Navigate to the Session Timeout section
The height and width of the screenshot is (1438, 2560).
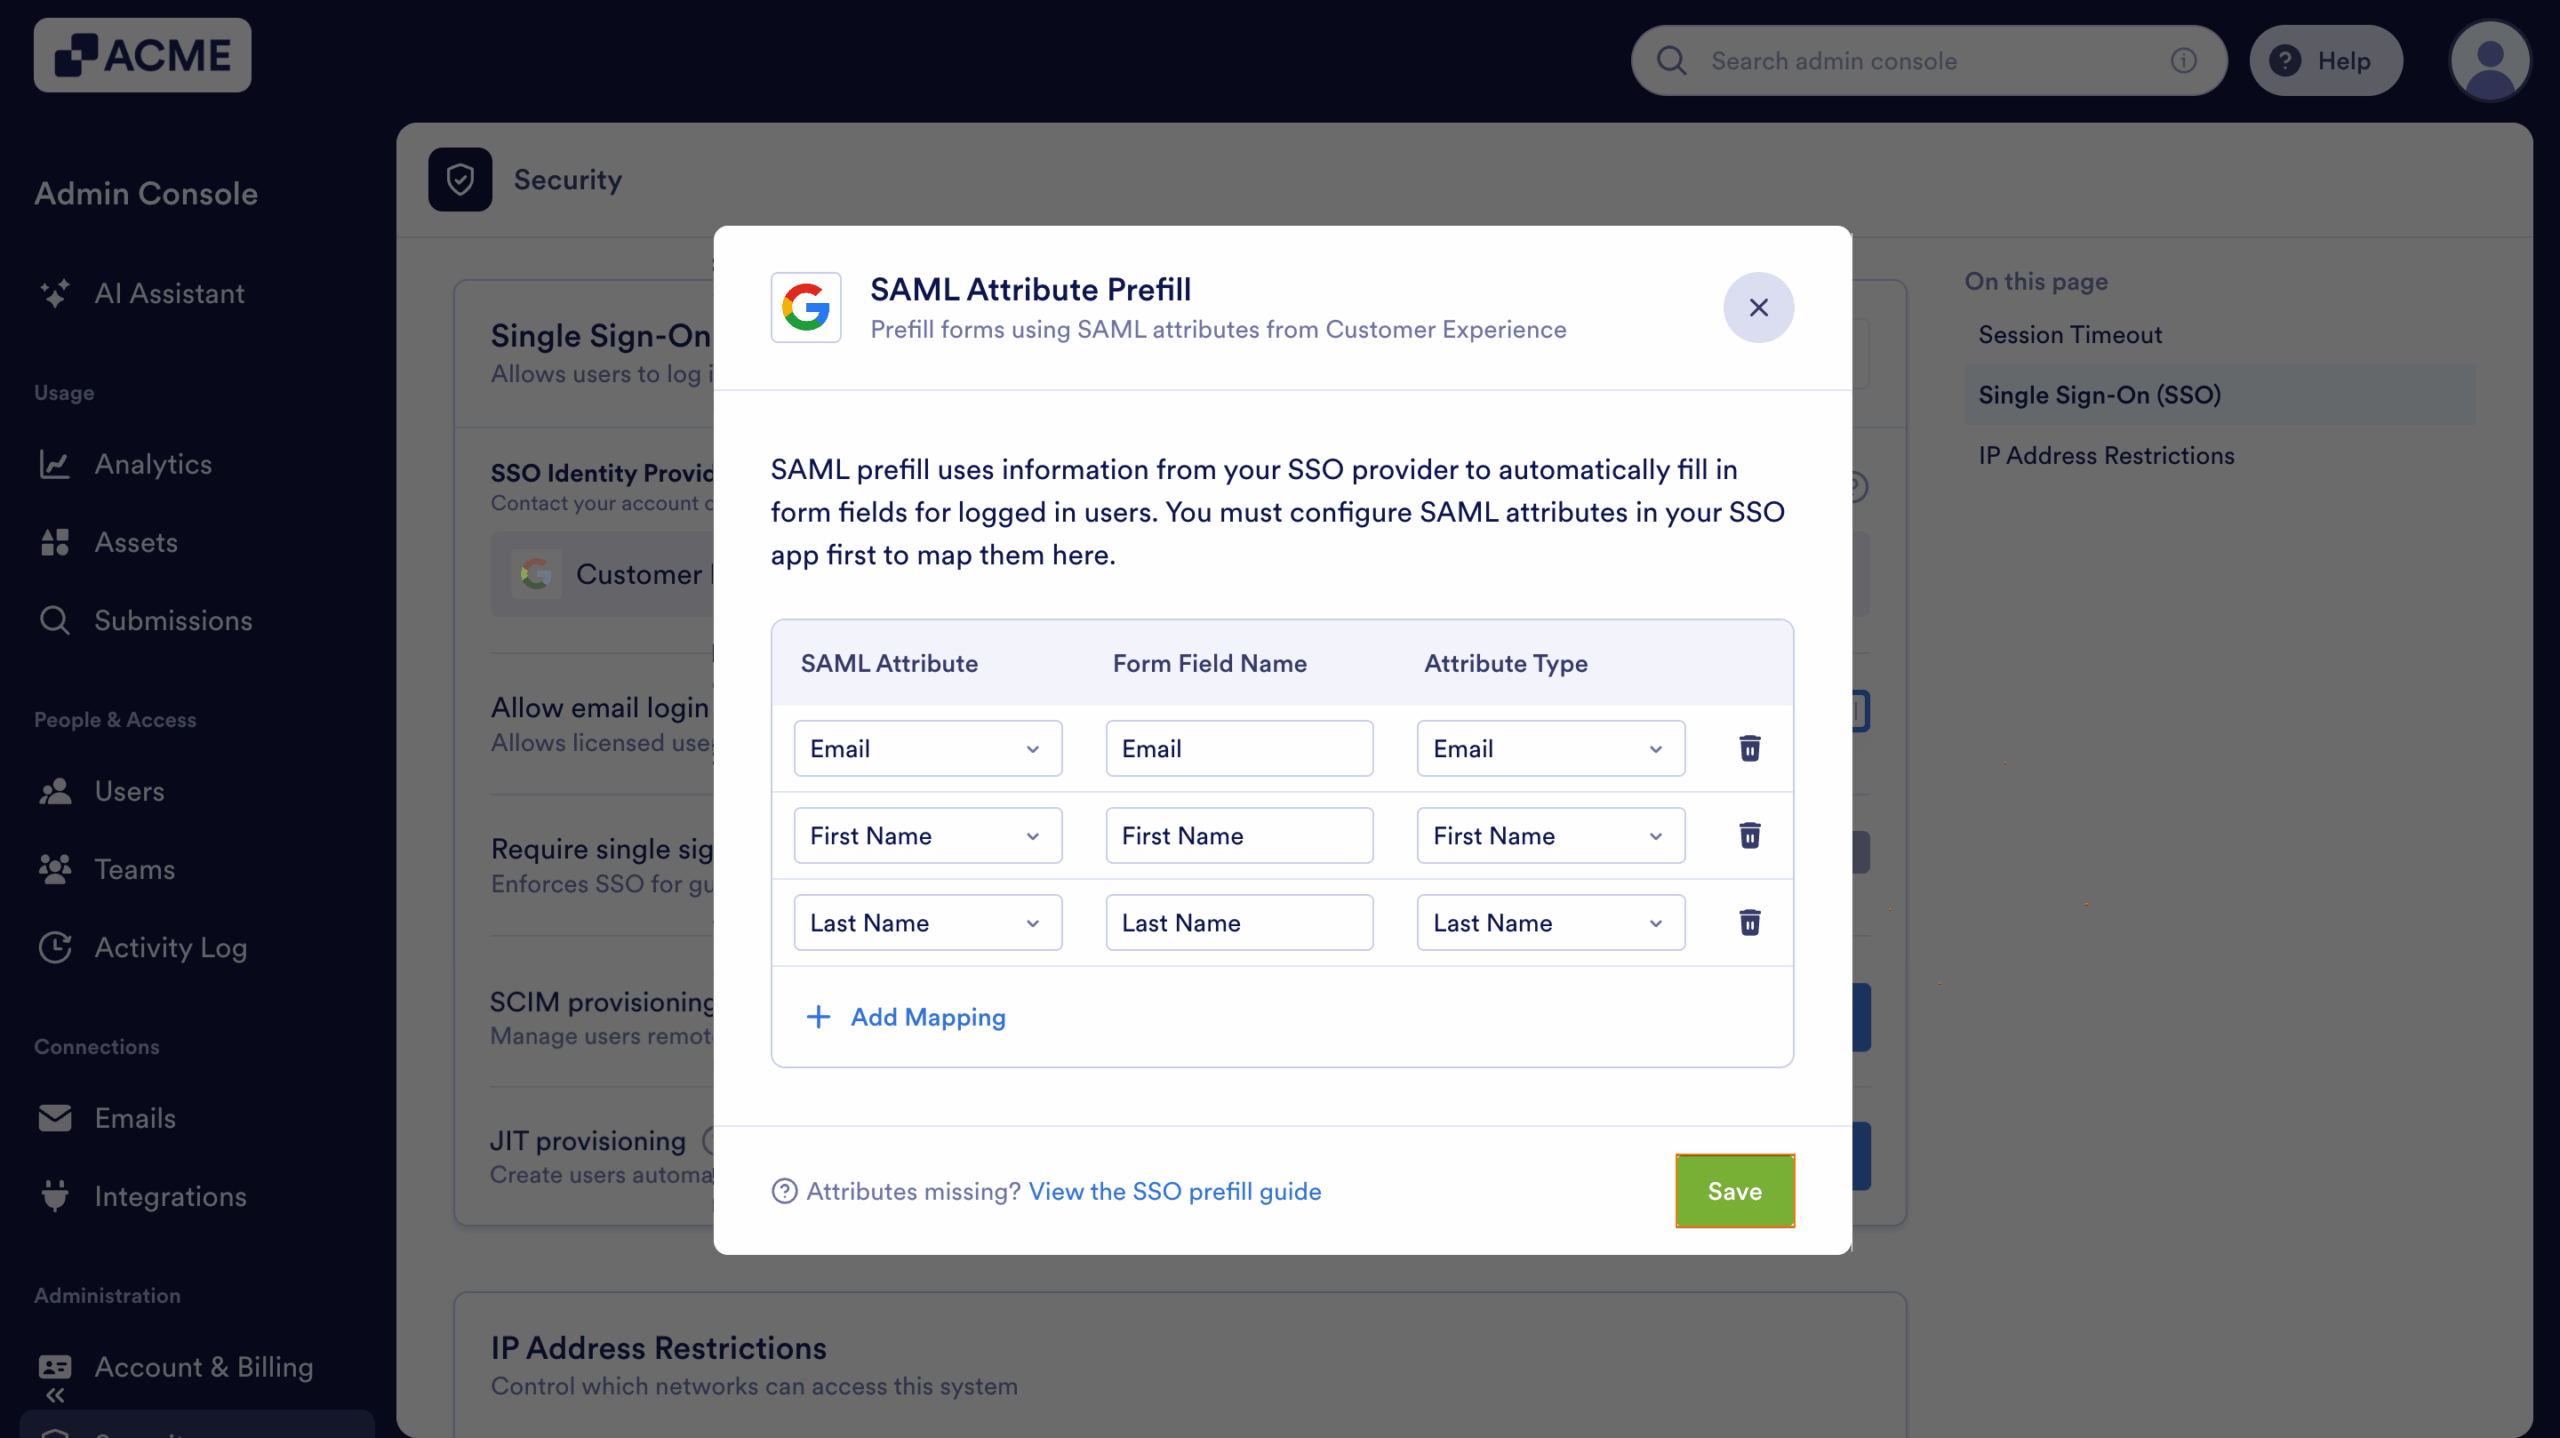coord(2070,334)
